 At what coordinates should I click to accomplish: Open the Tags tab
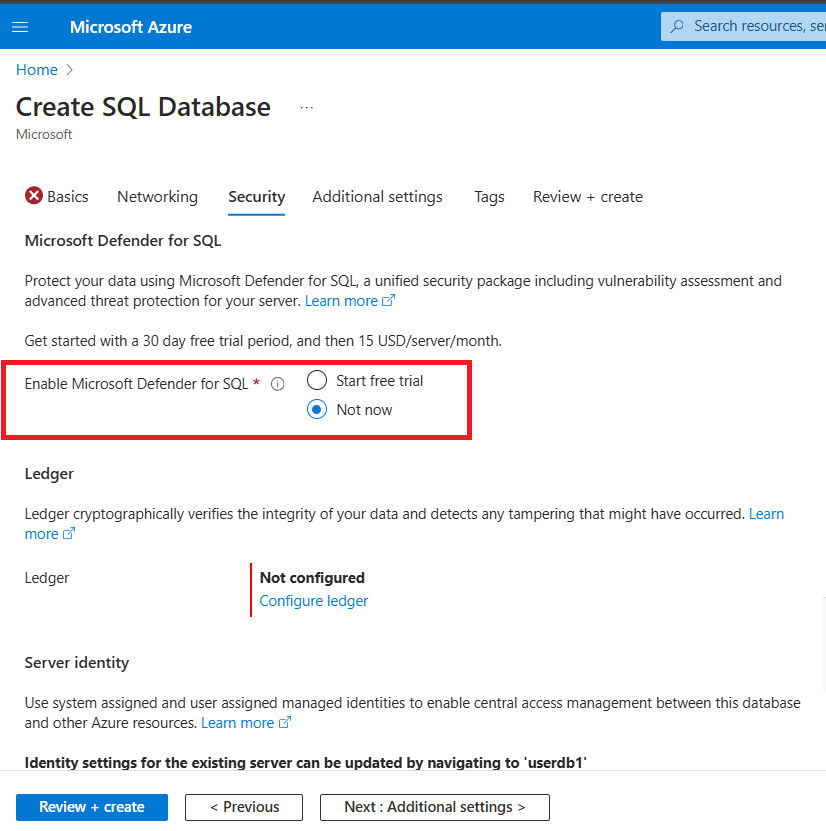pos(489,197)
